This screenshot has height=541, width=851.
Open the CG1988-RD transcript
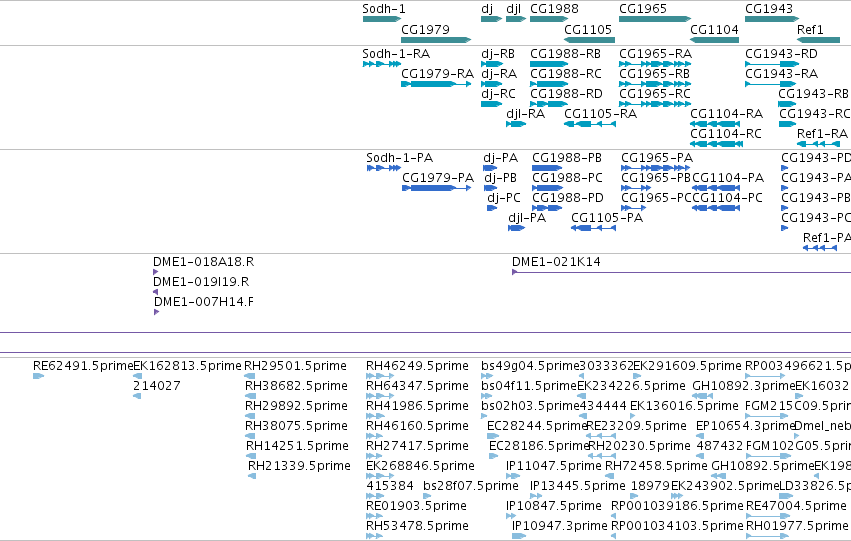(x=567, y=94)
